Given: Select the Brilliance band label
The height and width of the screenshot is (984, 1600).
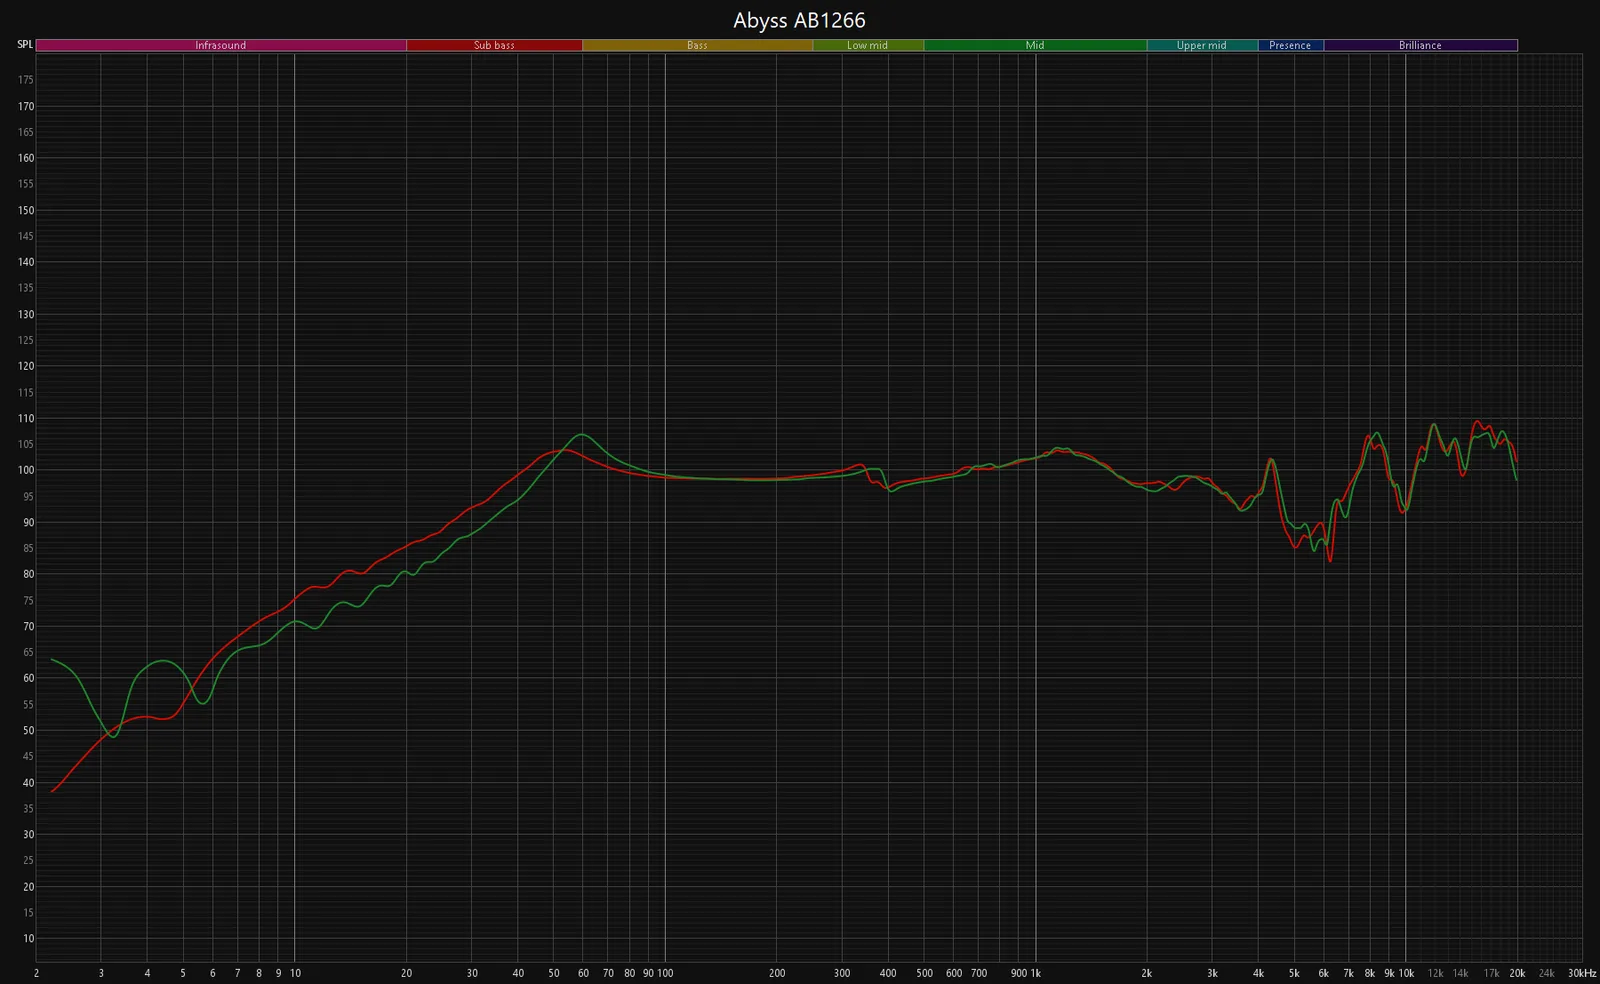Looking at the screenshot, I should 1420,45.
